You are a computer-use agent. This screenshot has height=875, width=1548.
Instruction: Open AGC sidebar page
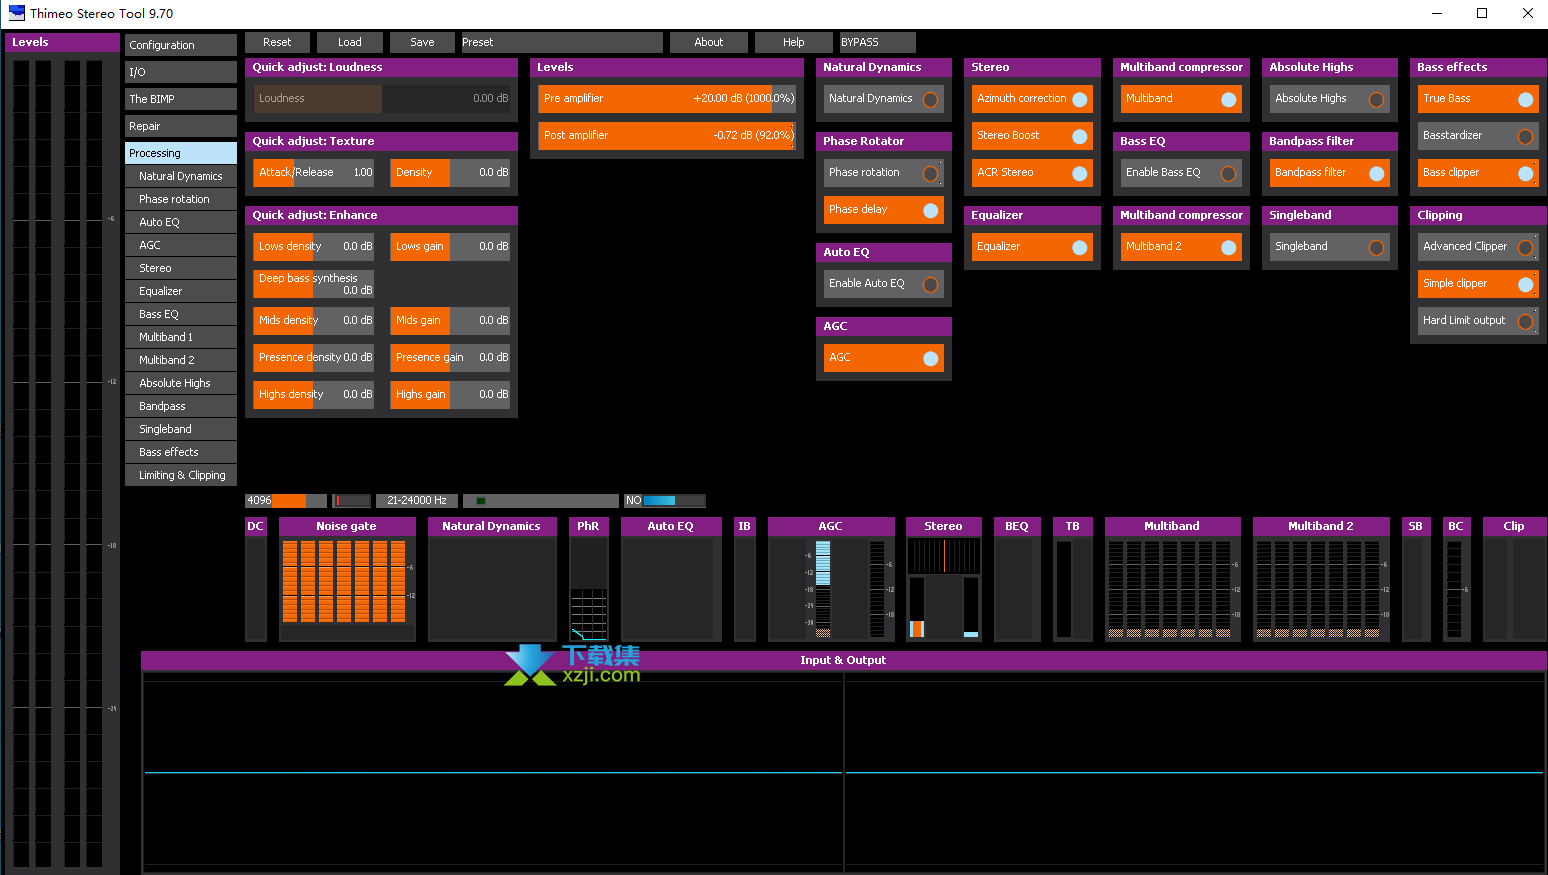(x=181, y=245)
